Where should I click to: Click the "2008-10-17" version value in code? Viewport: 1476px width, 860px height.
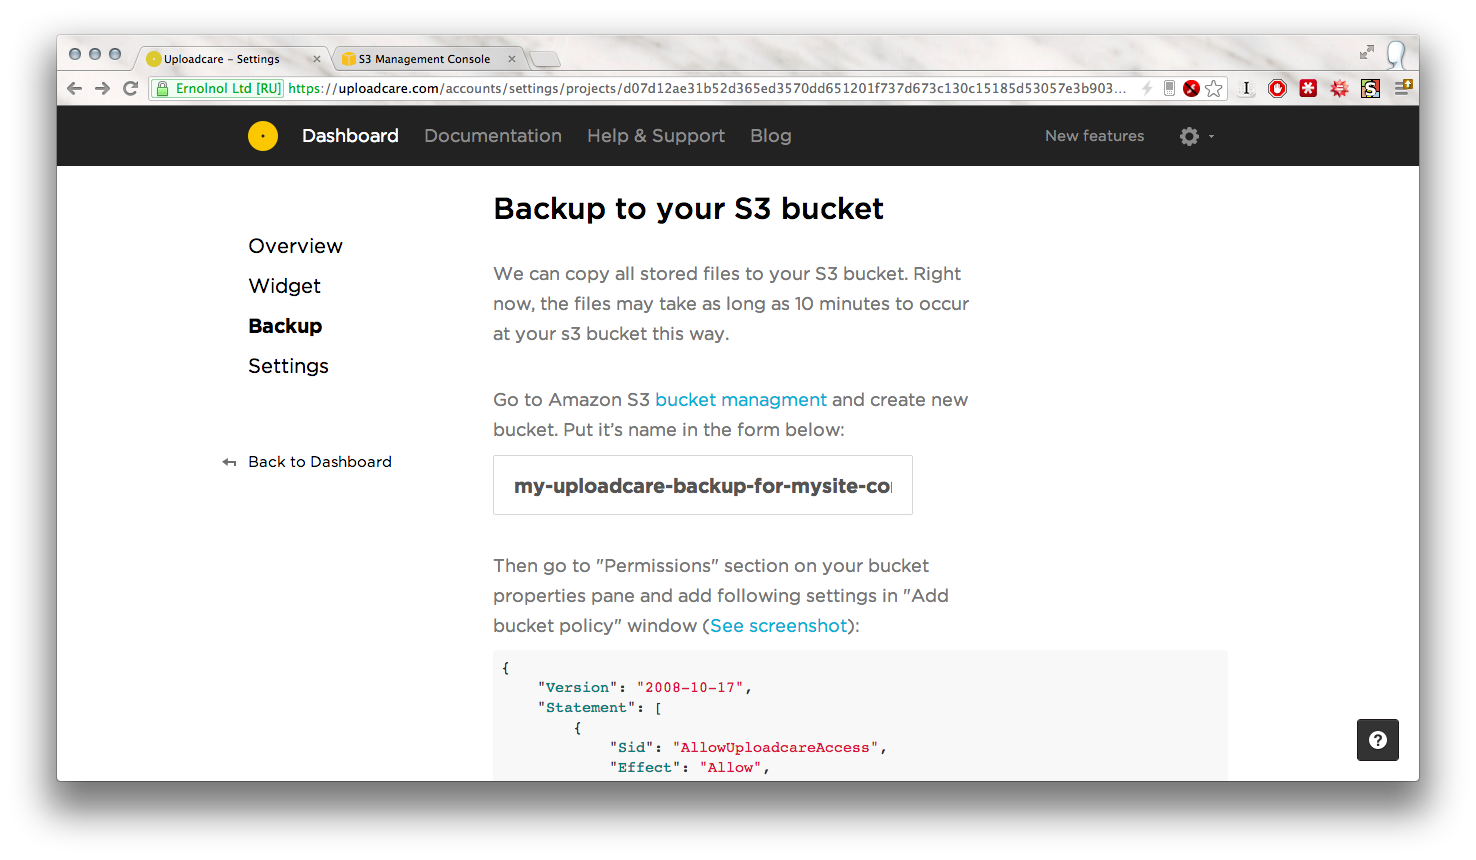point(690,687)
